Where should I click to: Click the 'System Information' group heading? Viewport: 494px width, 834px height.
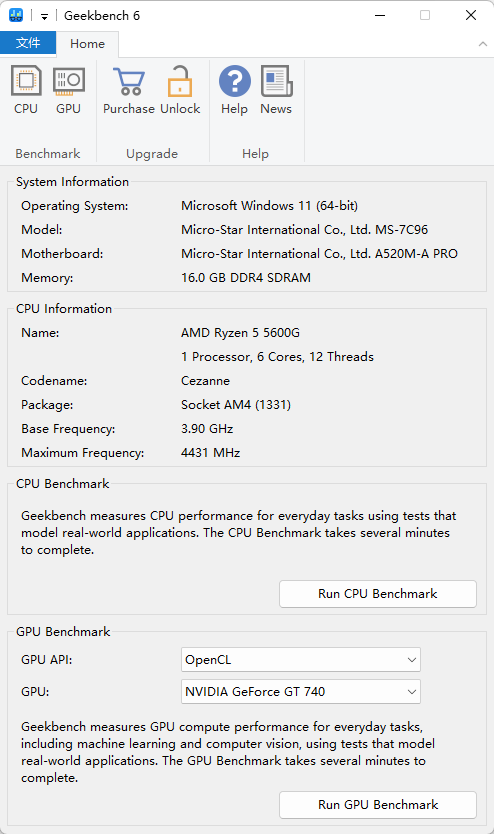[72, 182]
